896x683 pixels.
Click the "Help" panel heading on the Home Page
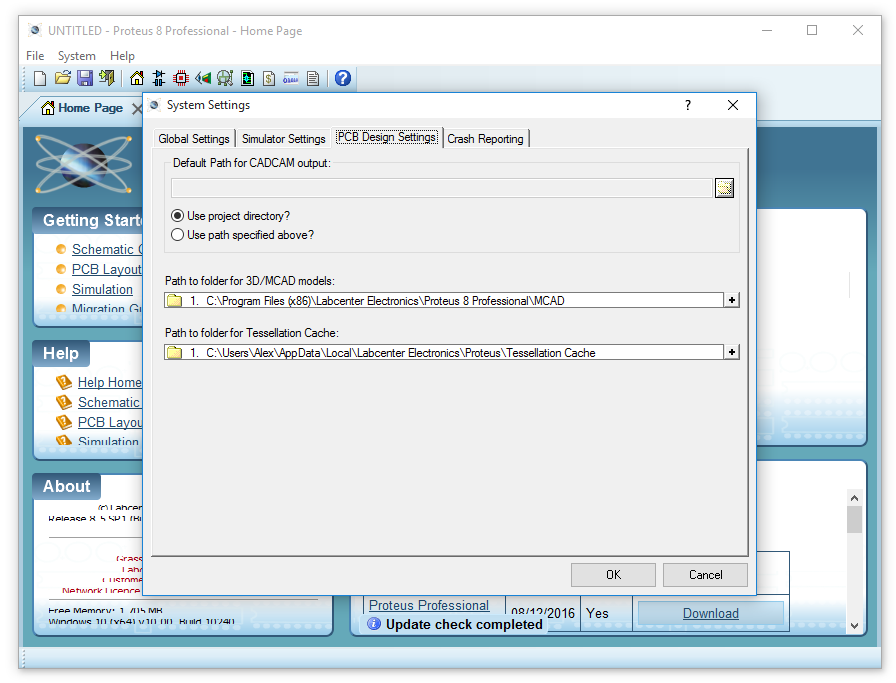(x=61, y=353)
